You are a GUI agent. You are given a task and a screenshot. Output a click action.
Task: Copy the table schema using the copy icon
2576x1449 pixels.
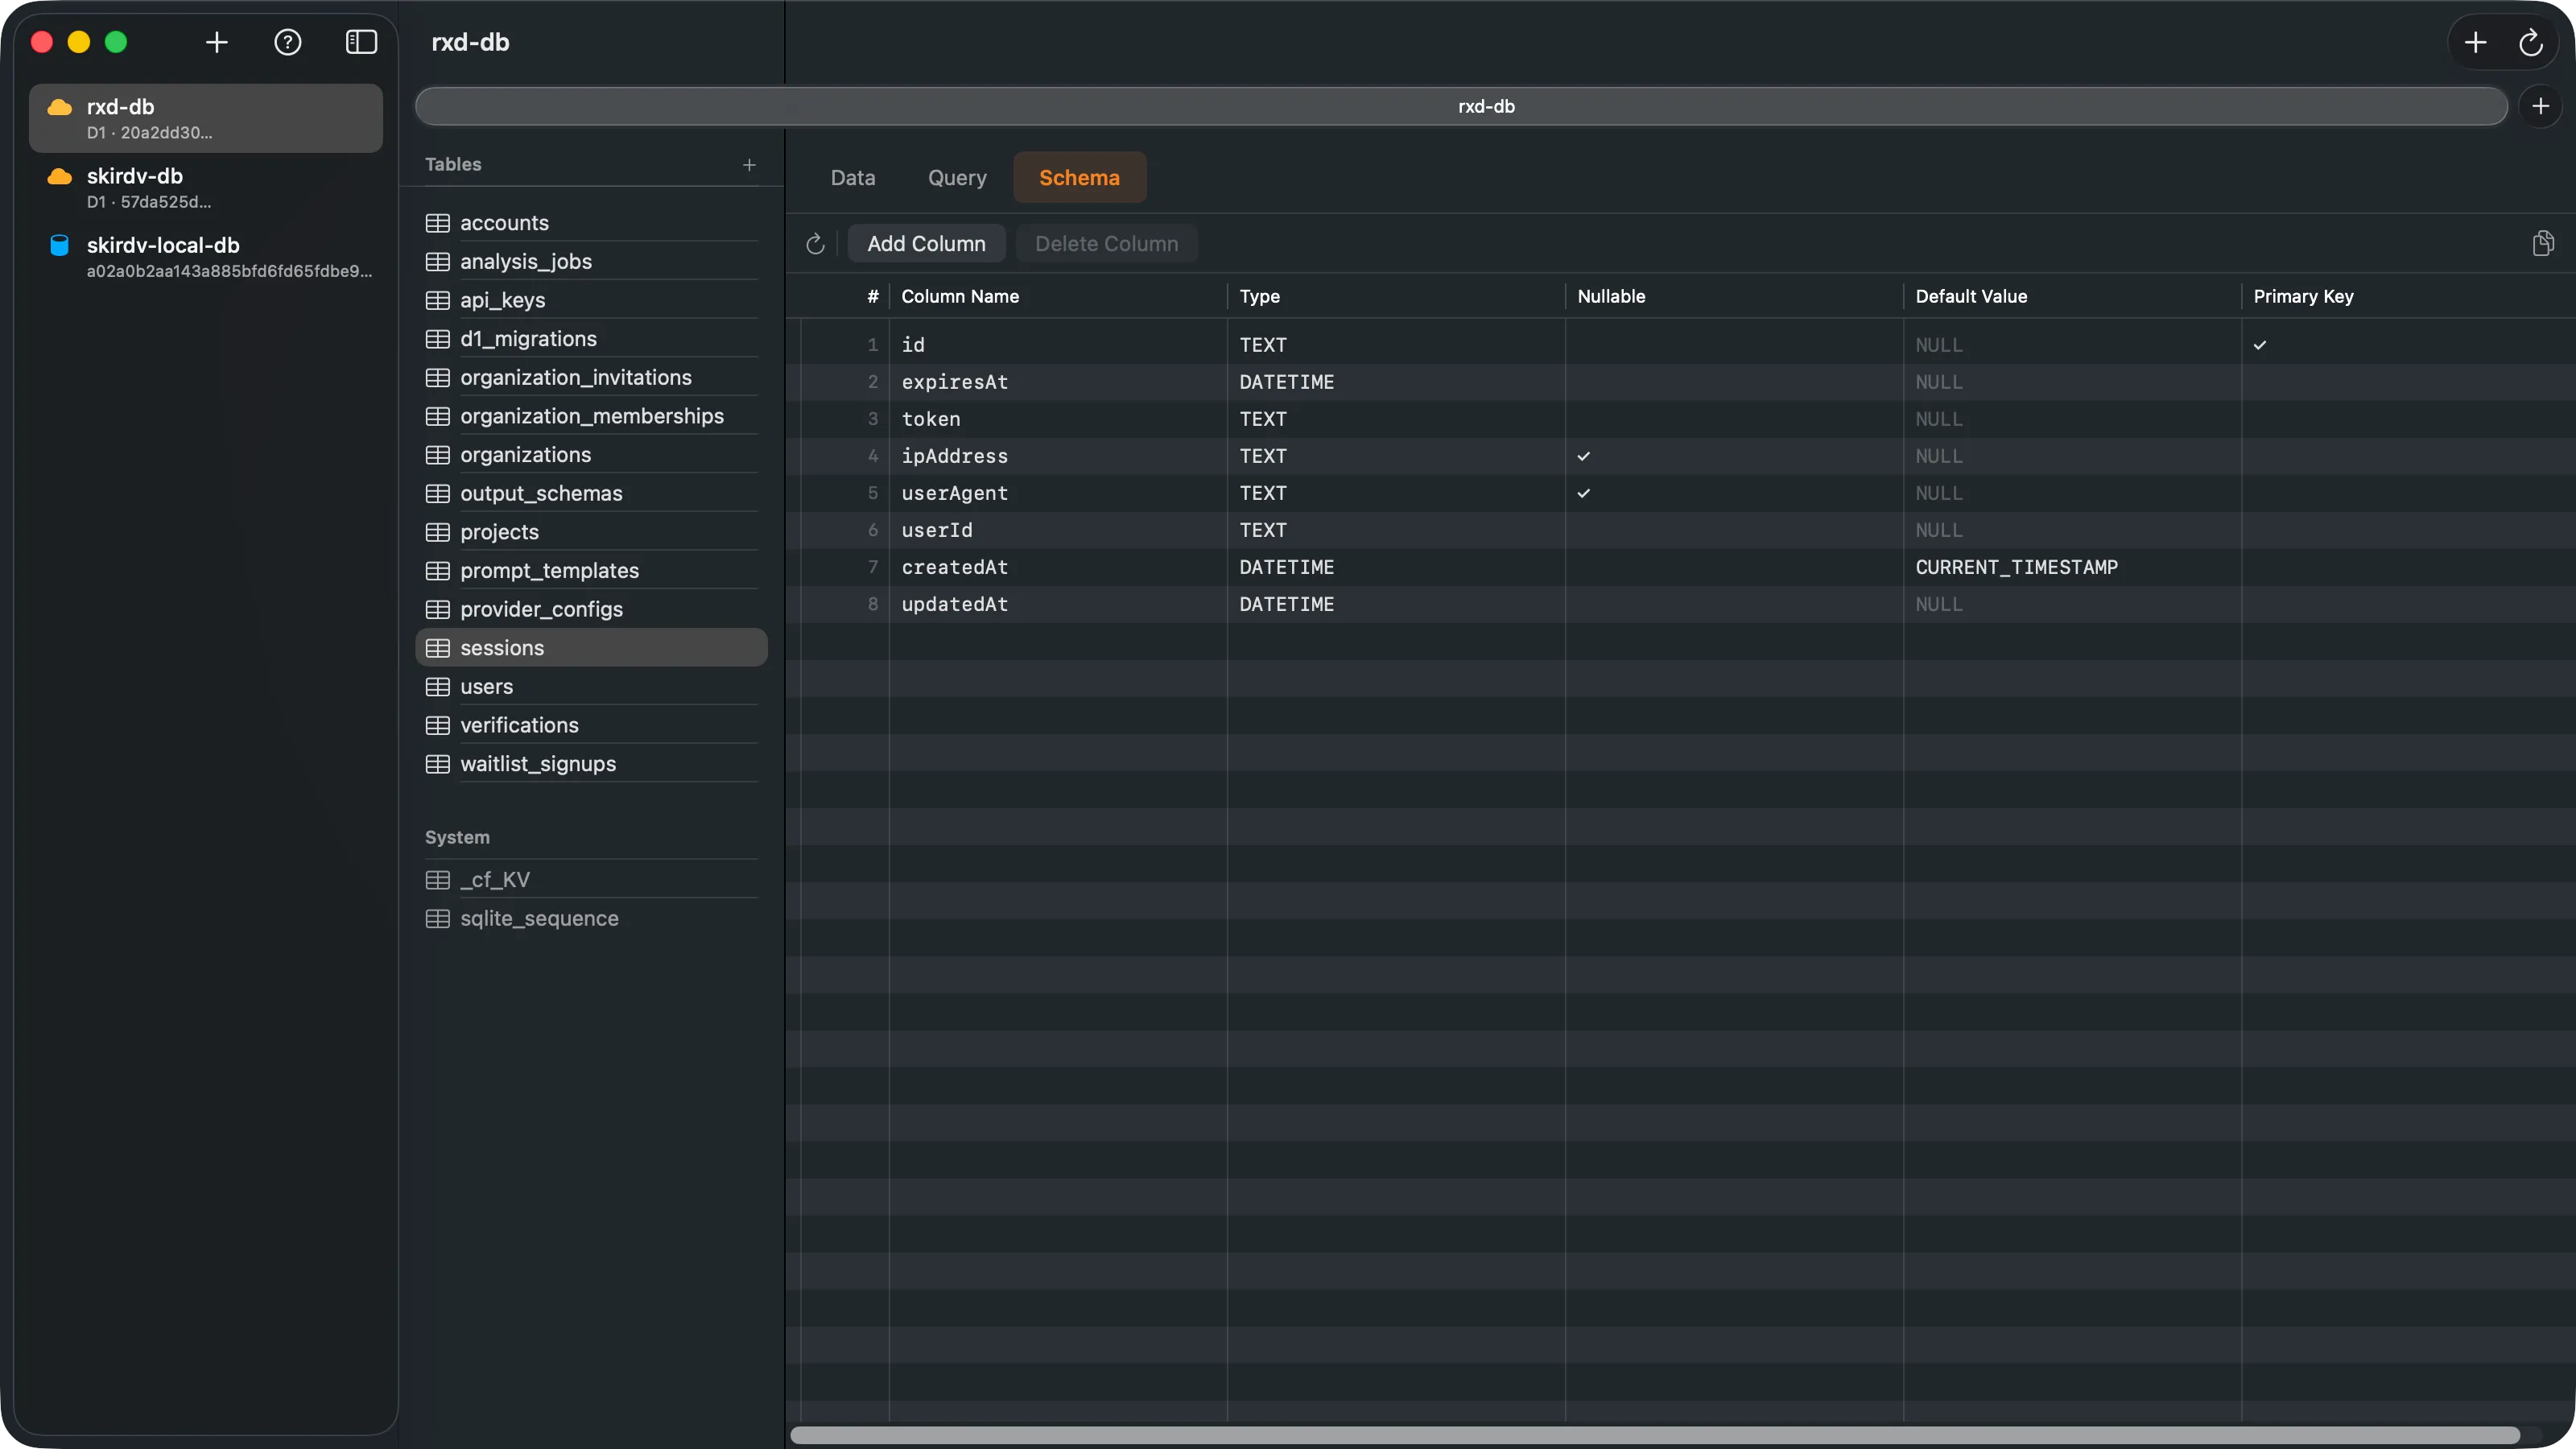click(2543, 243)
